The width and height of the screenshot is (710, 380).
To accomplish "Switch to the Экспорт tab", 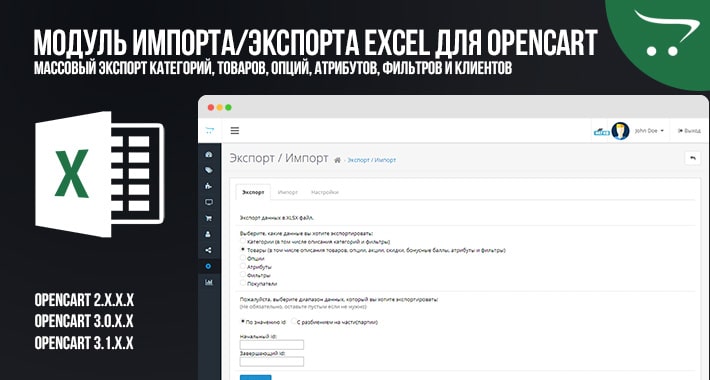I will (x=253, y=192).
